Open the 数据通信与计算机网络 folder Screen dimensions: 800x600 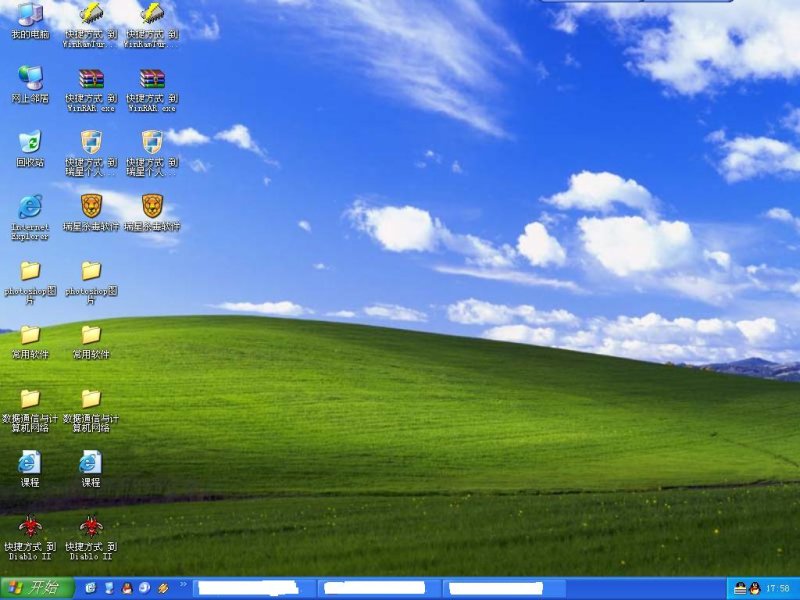[x=28, y=400]
